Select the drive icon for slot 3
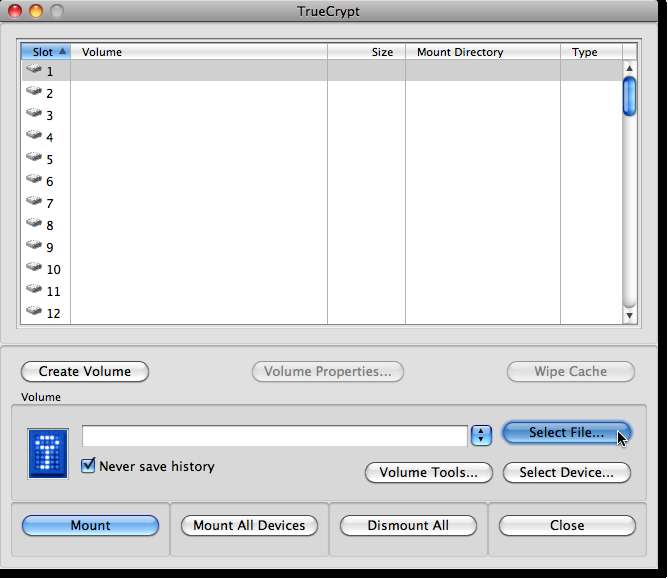Image resolution: width=668 pixels, height=579 pixels. tap(34, 113)
